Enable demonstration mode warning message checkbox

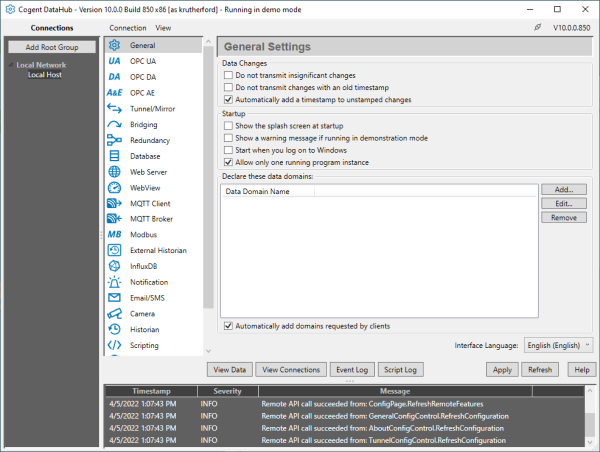point(228,138)
